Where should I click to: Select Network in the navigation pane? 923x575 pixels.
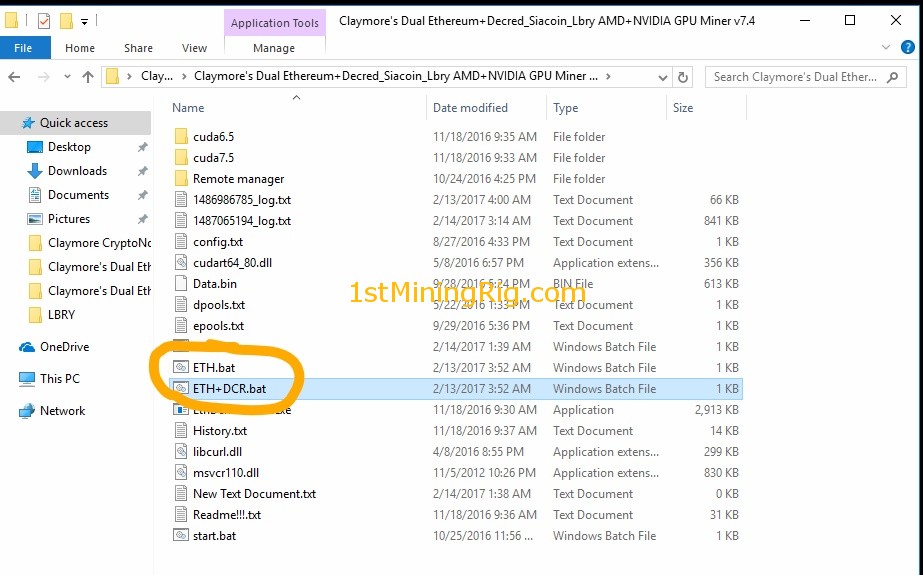click(x=62, y=411)
